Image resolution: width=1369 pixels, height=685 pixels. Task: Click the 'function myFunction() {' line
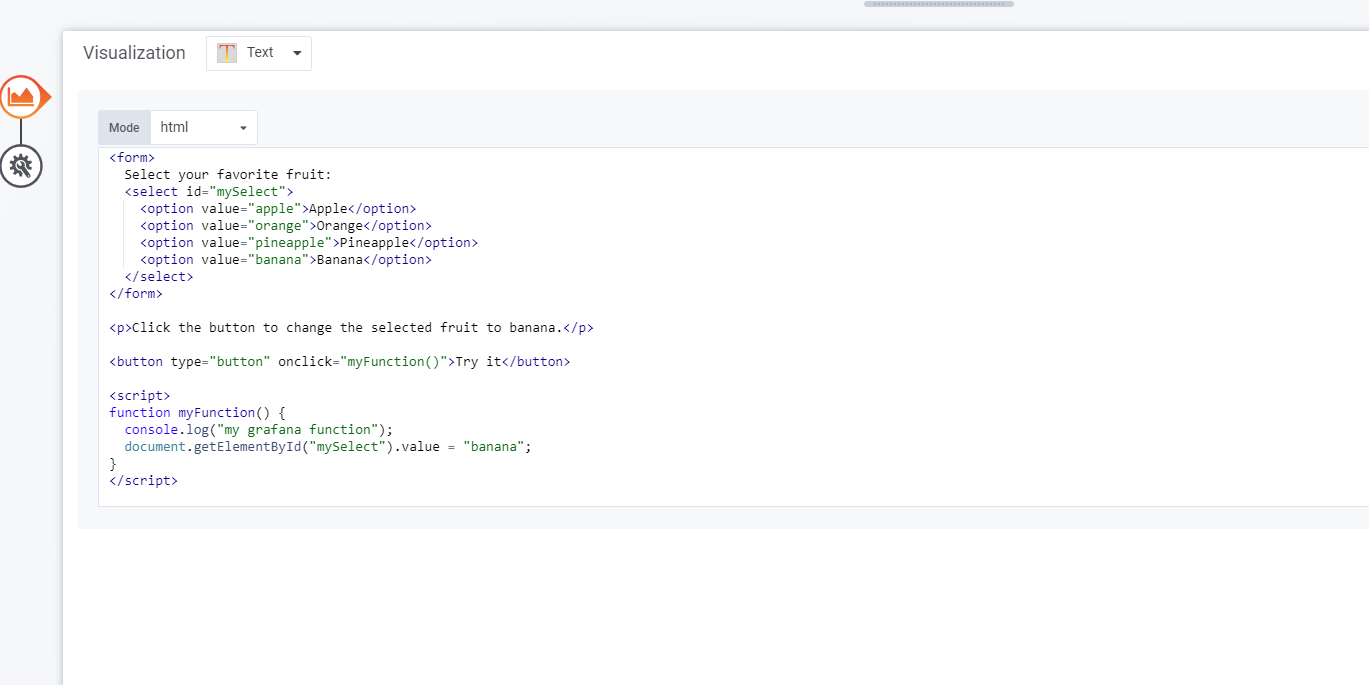click(x=198, y=412)
